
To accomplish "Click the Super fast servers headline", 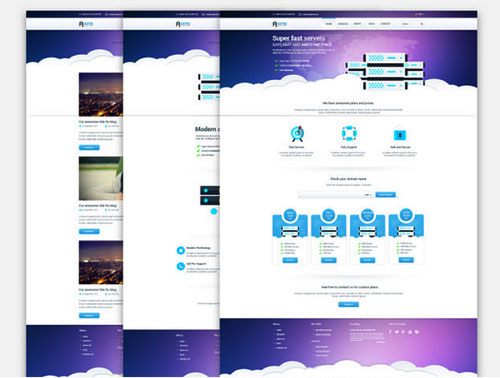I will 299,38.
